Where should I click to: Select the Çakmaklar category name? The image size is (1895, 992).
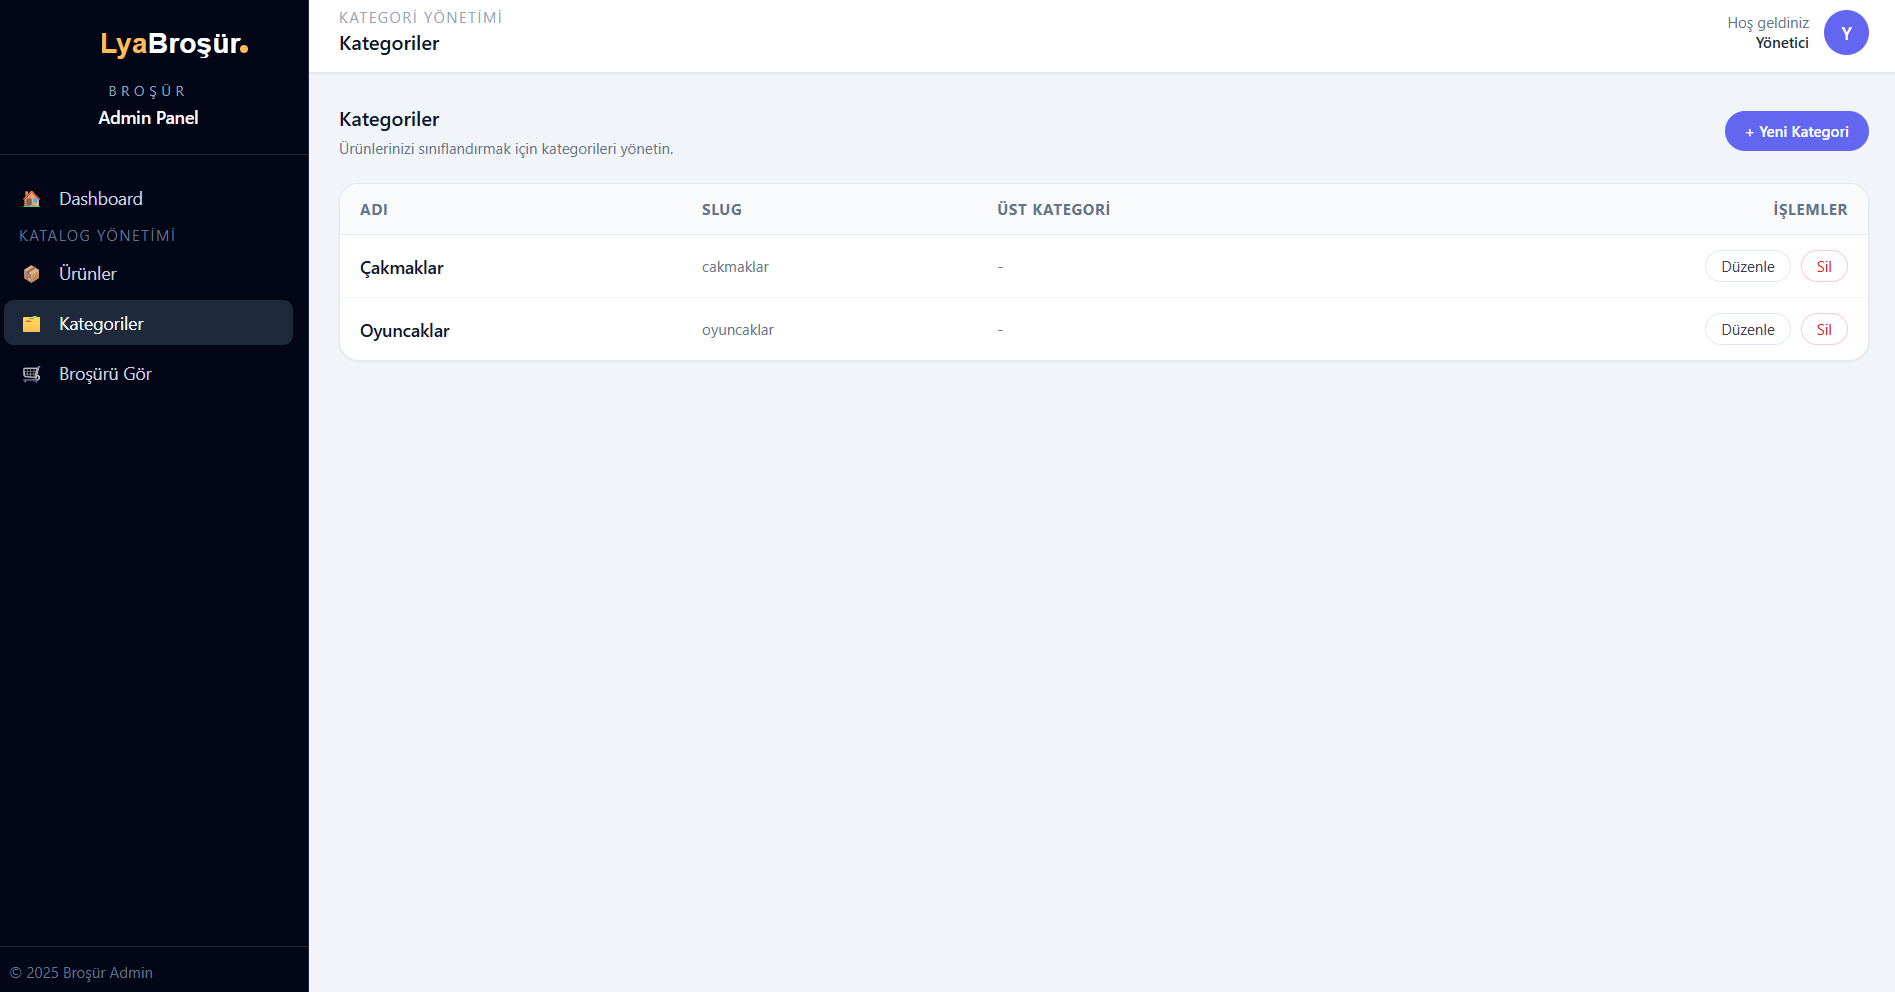click(402, 268)
